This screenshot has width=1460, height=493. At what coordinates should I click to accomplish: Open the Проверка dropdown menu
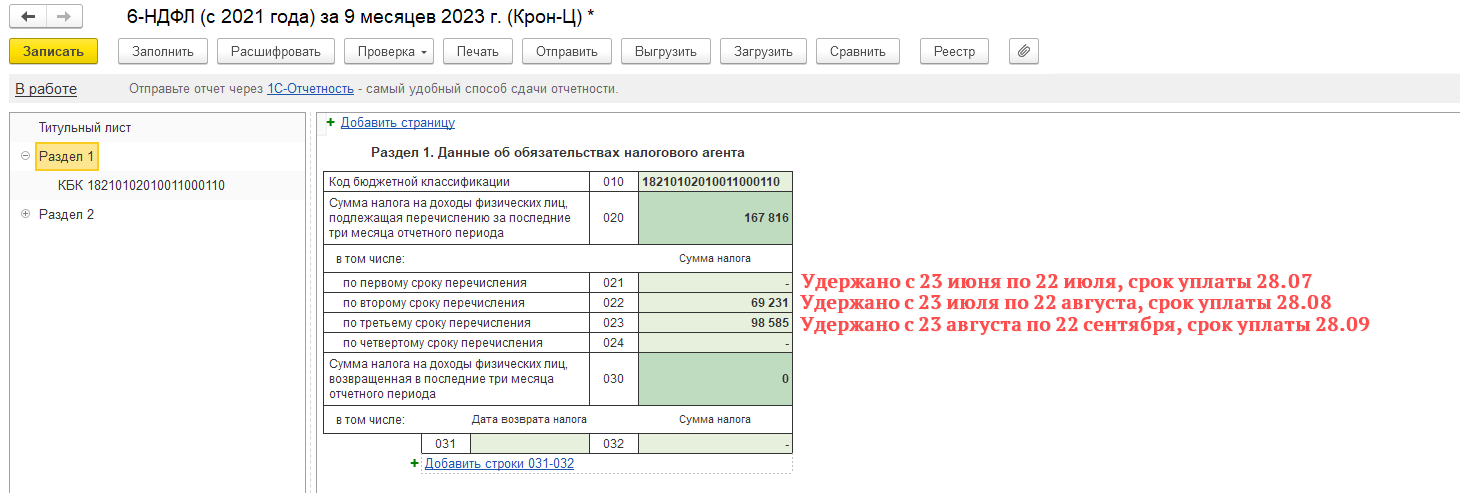pyautogui.click(x=388, y=51)
